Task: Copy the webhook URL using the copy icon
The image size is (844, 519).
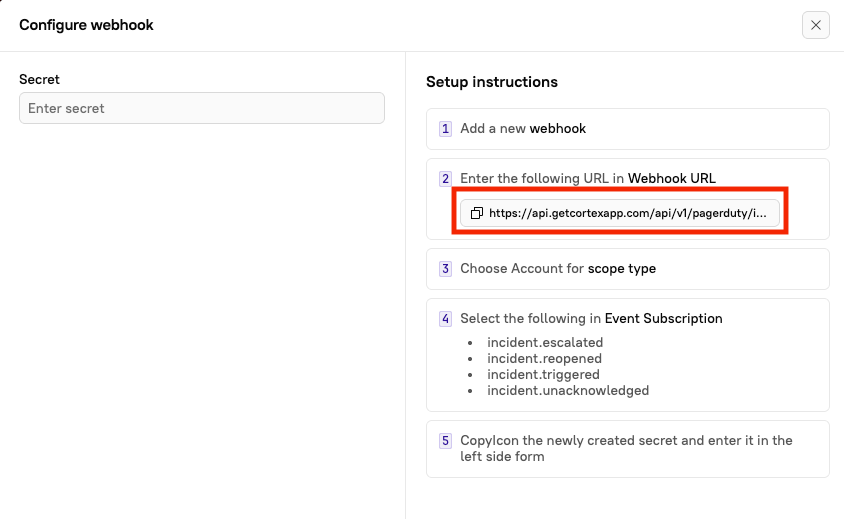Action: [476, 213]
